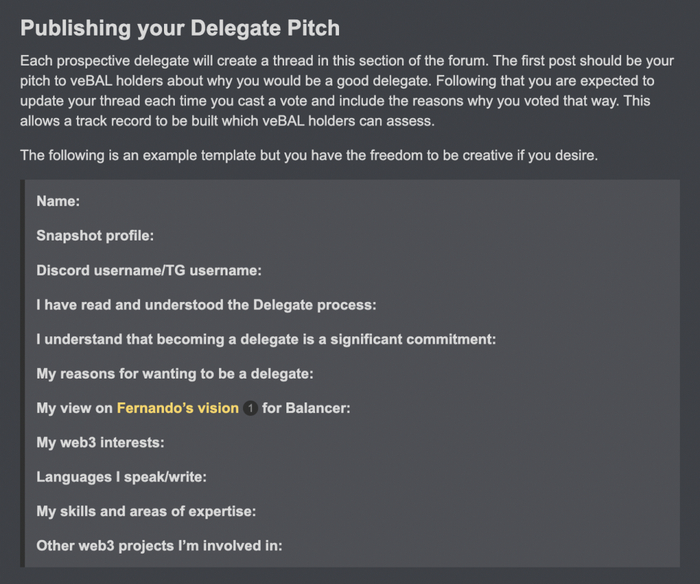
Task: Click the link click-count badge showing 1
Action: click(x=250, y=408)
